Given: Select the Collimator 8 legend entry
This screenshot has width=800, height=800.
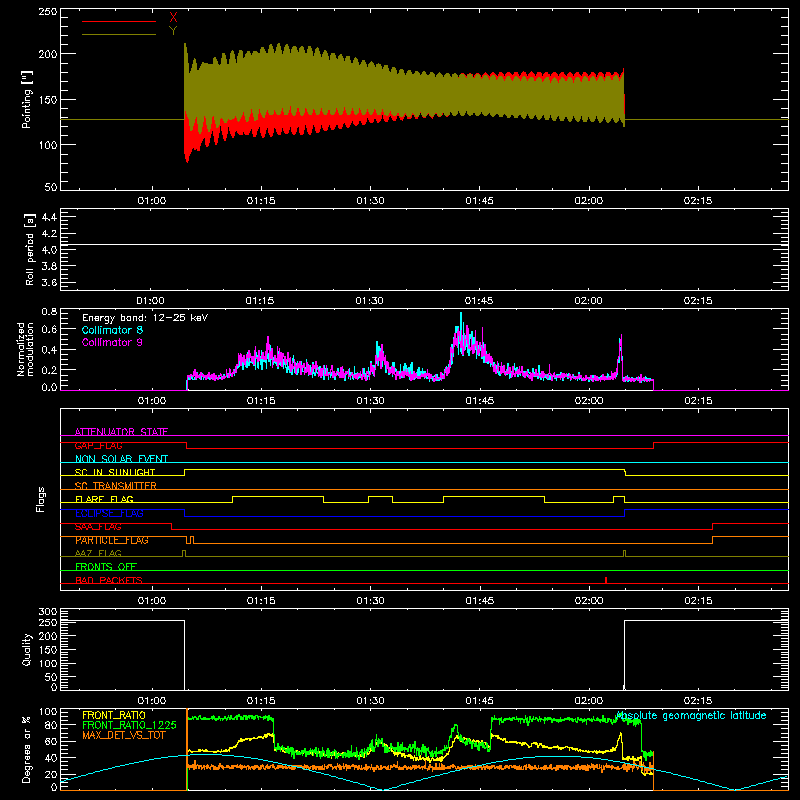Looking at the screenshot, I should (x=112, y=330).
